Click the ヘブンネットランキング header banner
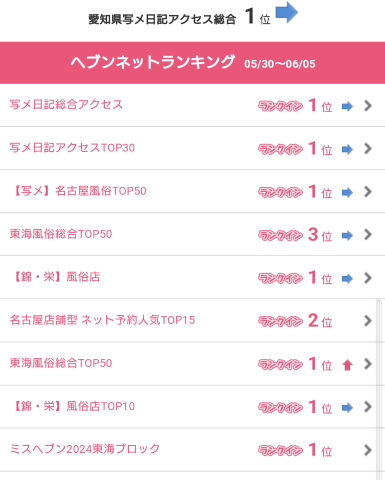Image resolution: width=385 pixels, height=480 pixels. 192,63
